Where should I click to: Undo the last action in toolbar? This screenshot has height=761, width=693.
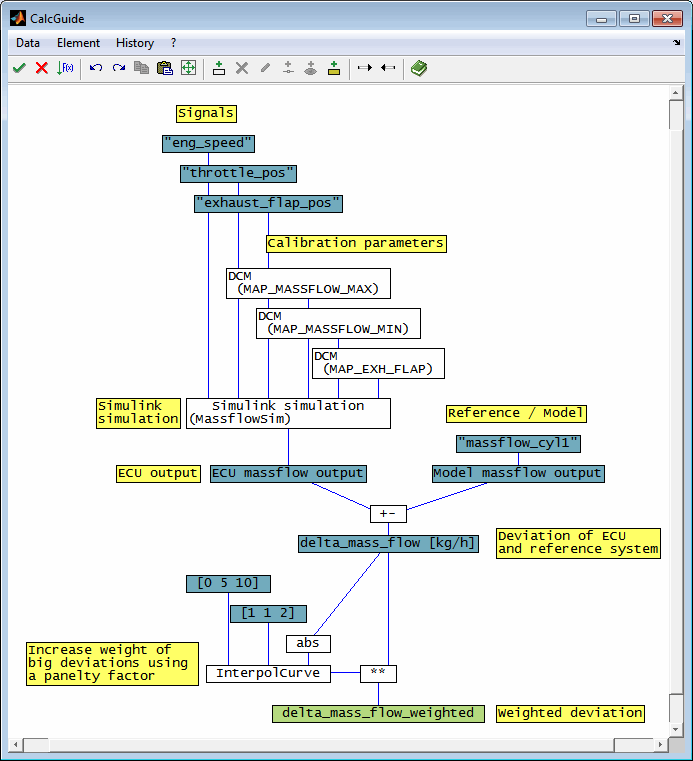[96, 68]
